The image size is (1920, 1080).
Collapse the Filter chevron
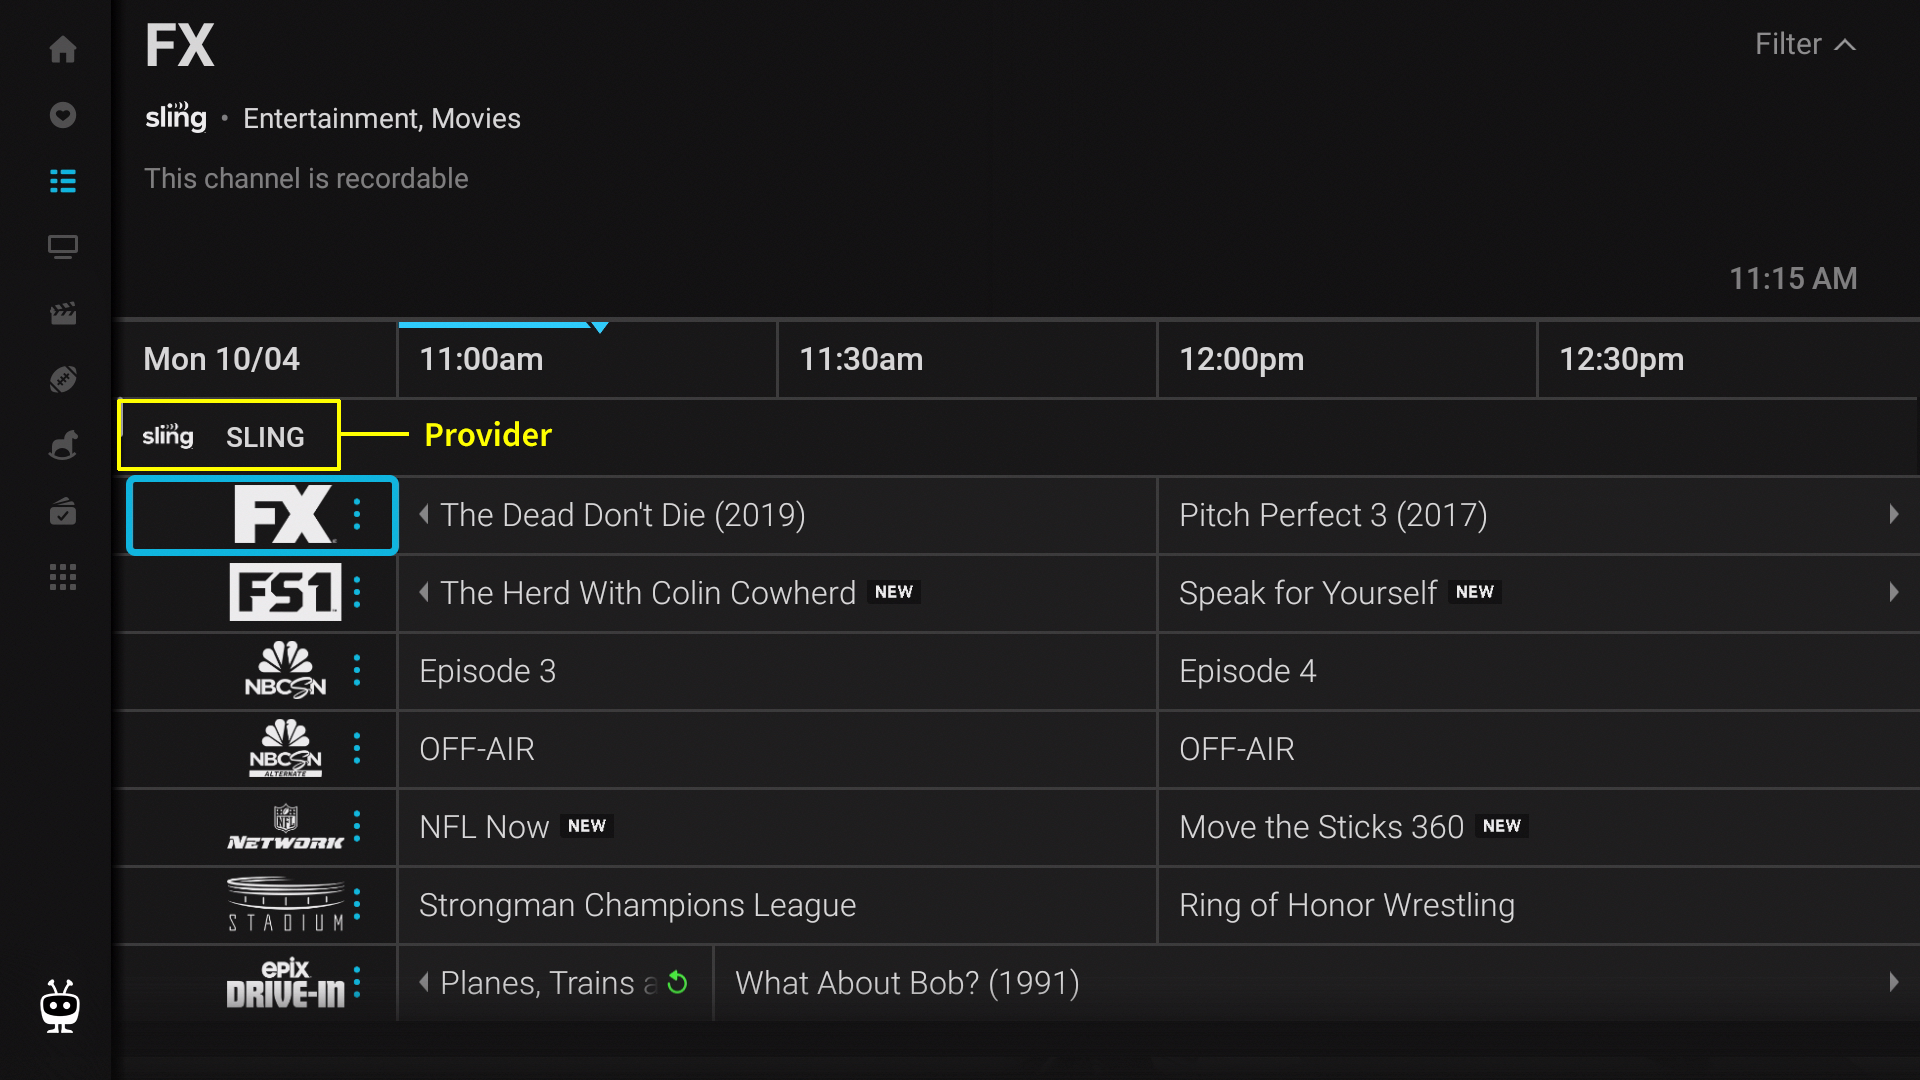pos(1845,45)
